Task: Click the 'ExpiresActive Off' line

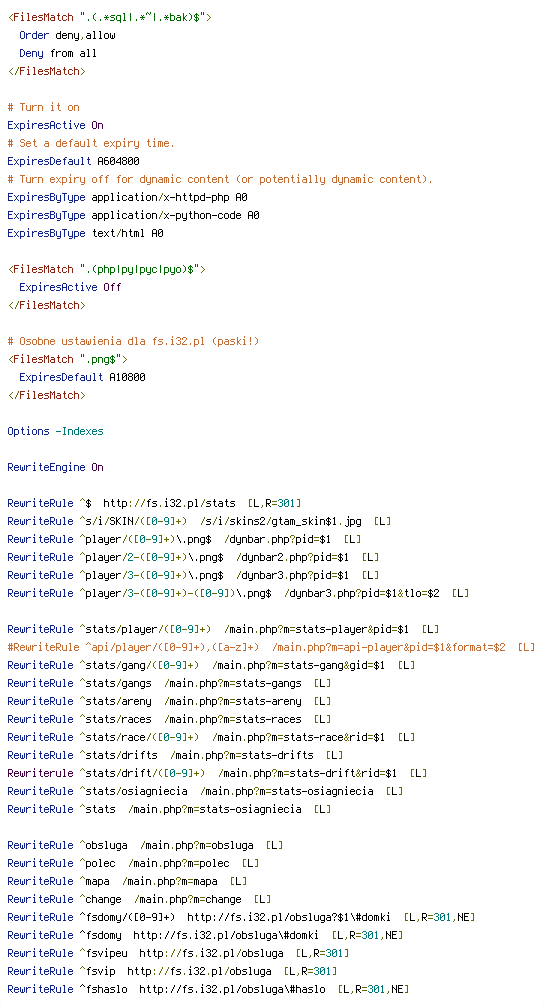Action: (x=71, y=287)
